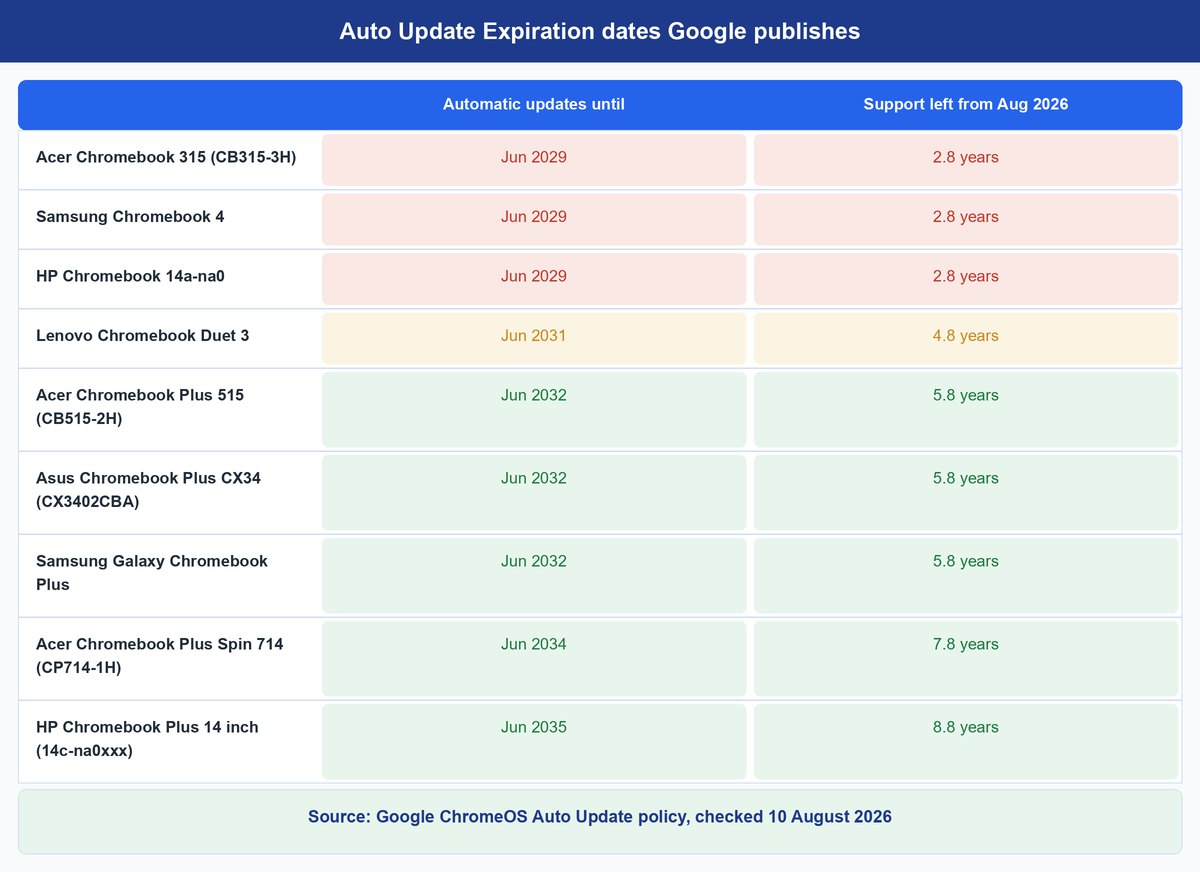This screenshot has height=872, width=1200.
Task: Click the Jun 2029 cell for Acer Chromebook 315
Action: coord(534,160)
